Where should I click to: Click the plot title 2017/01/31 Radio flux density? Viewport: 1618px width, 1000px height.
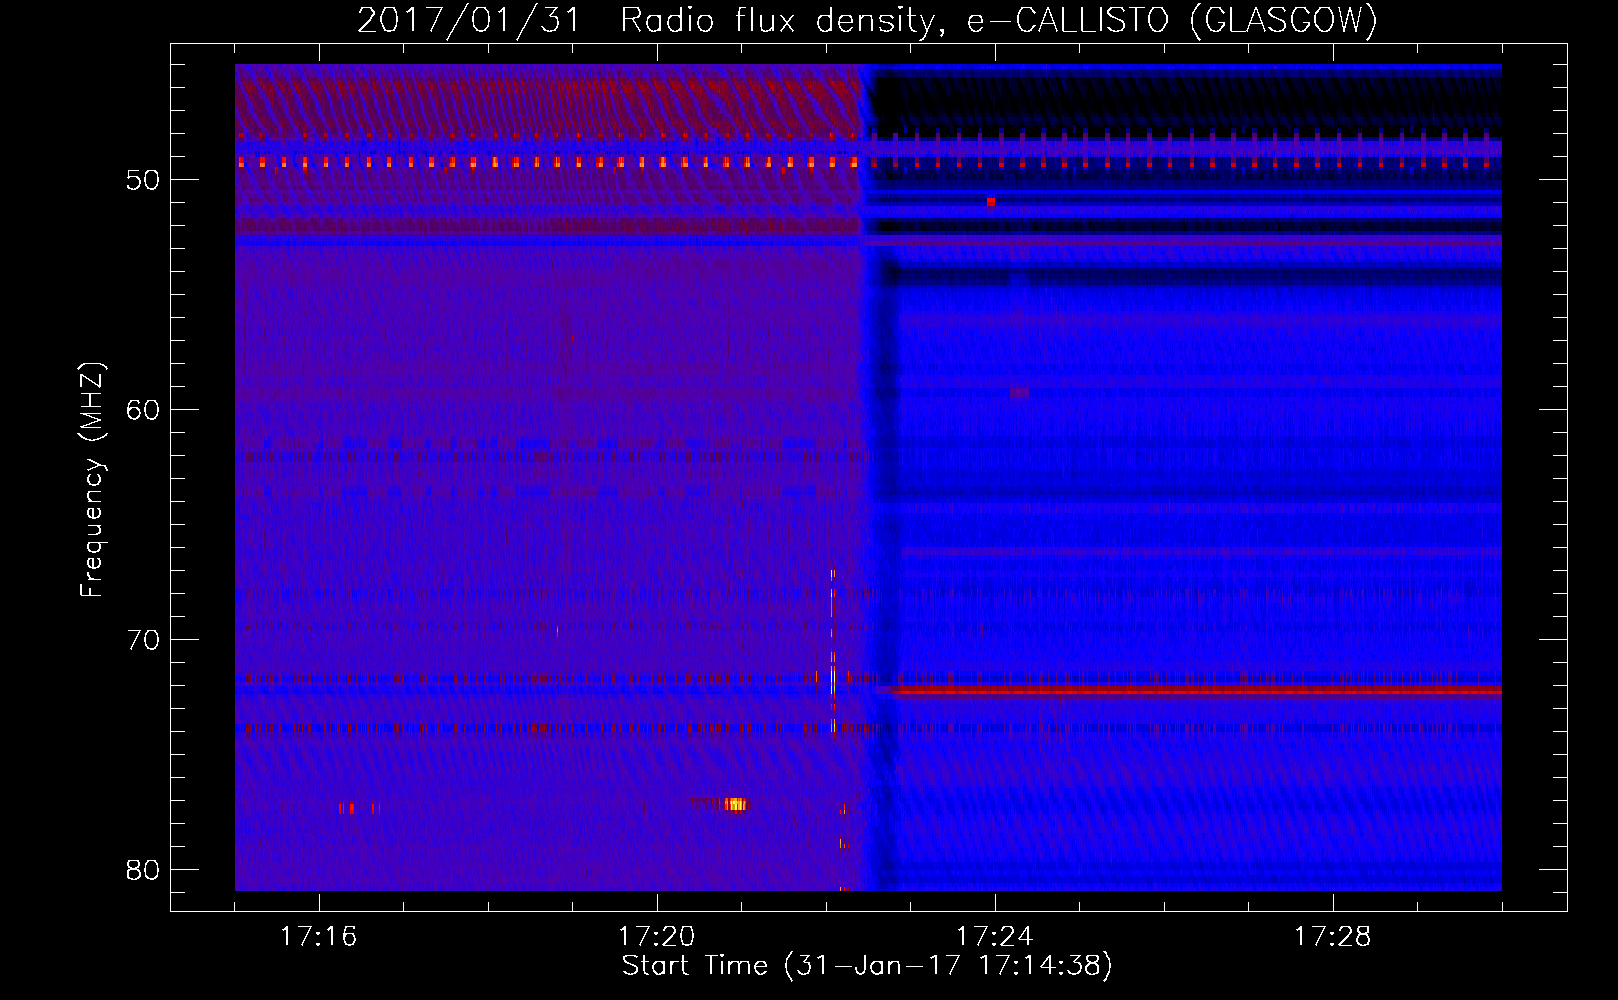click(x=867, y=20)
